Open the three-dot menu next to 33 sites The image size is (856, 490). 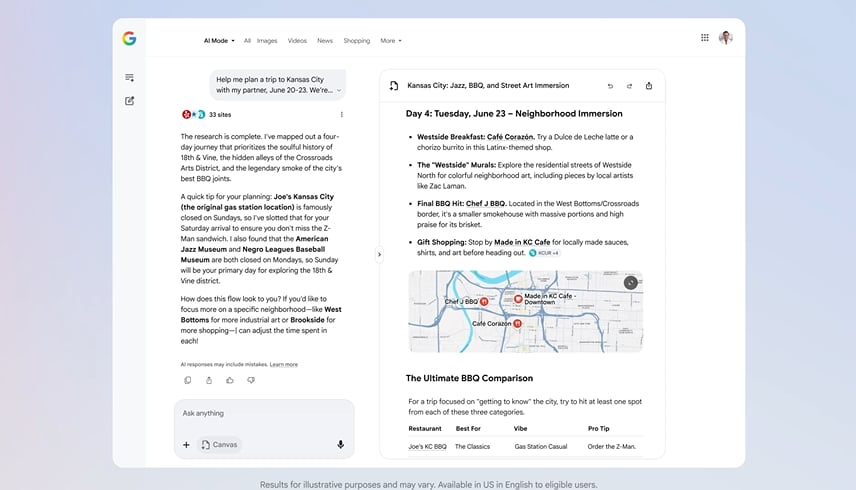click(342, 115)
